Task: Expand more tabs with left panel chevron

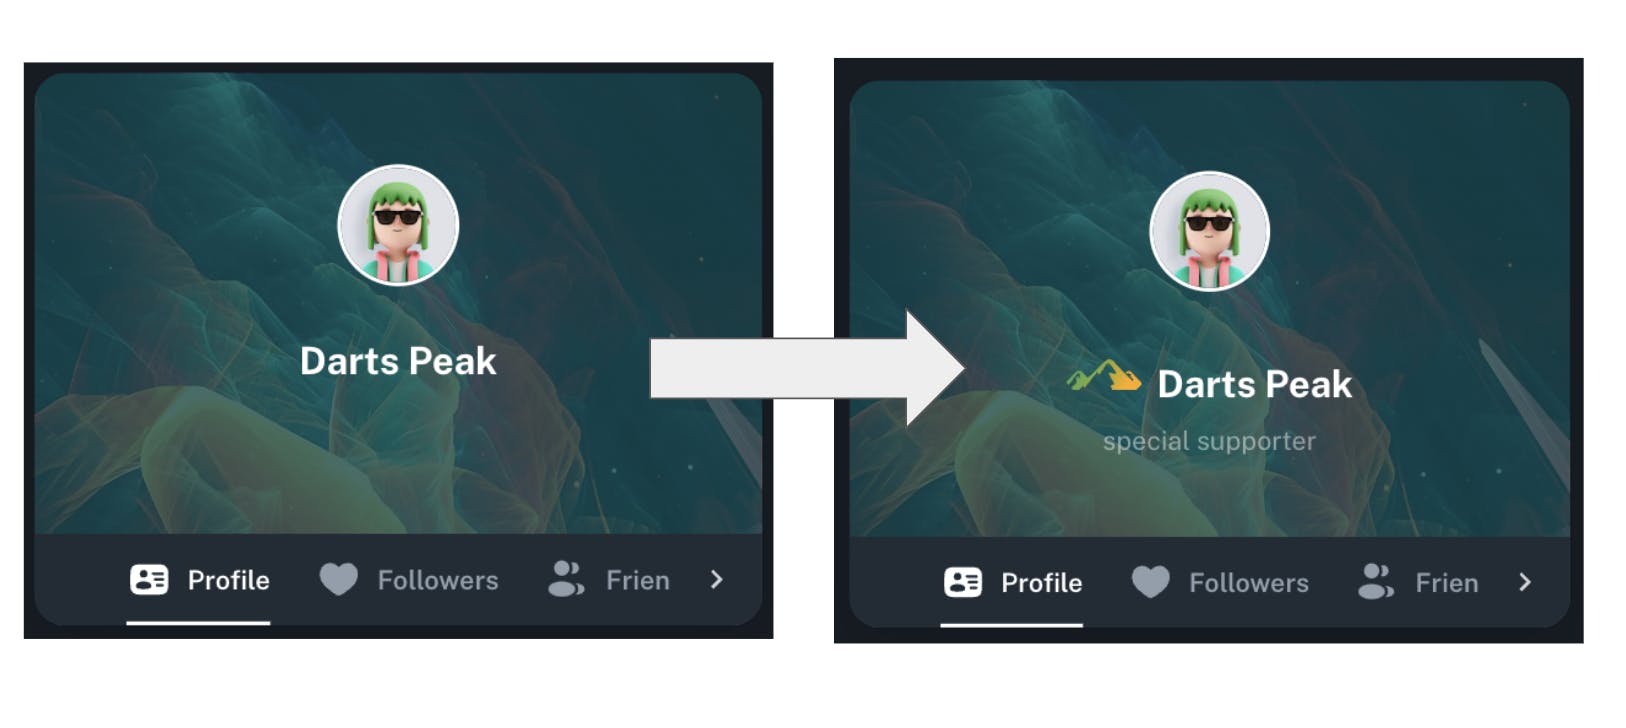Action: coord(716,580)
